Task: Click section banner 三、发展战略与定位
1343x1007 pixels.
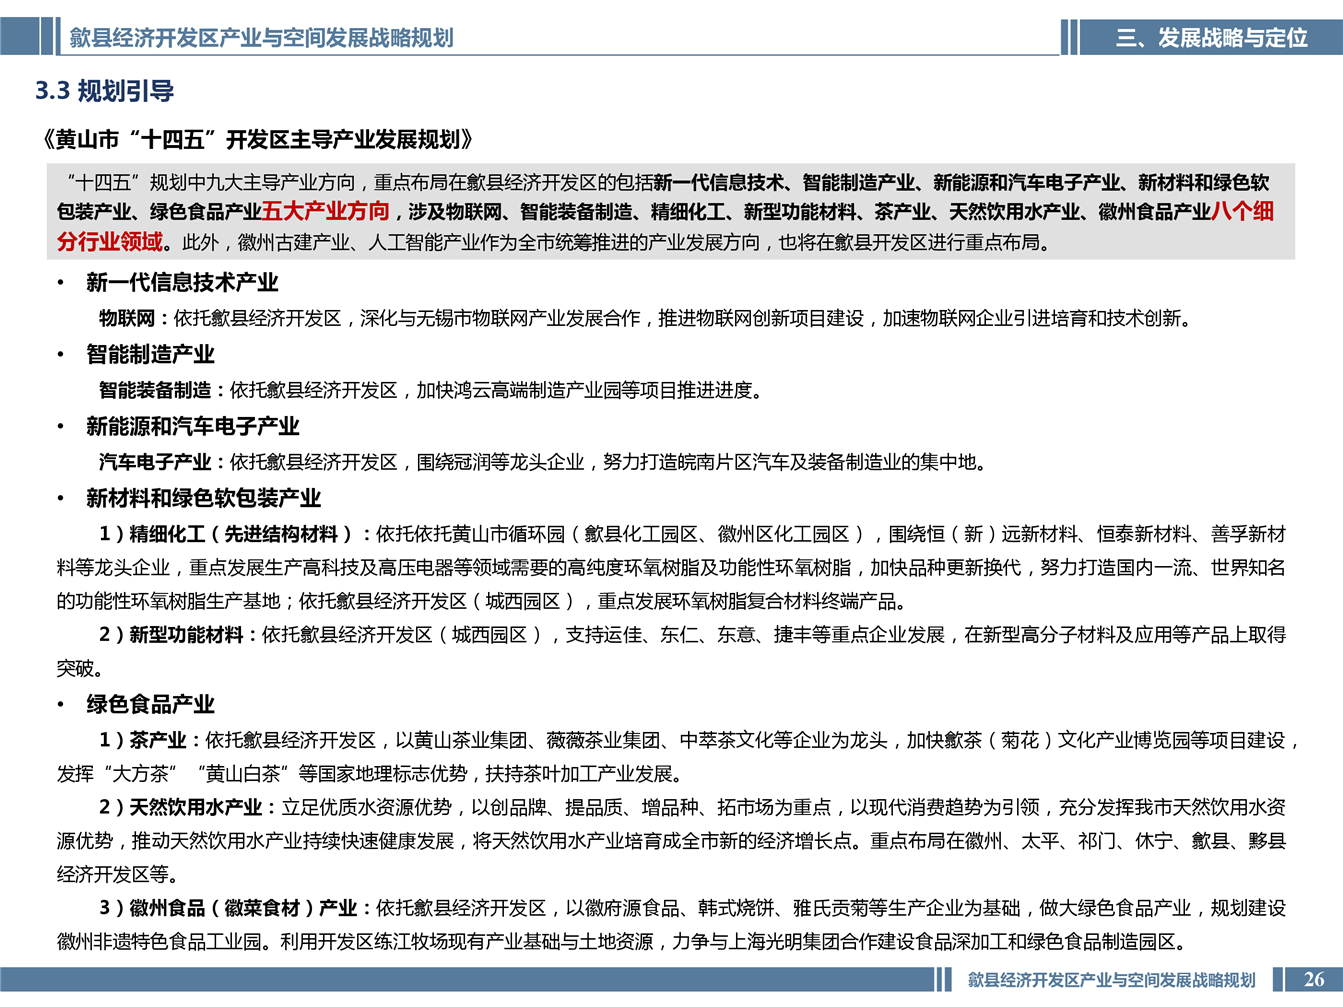Action: pos(1211,38)
